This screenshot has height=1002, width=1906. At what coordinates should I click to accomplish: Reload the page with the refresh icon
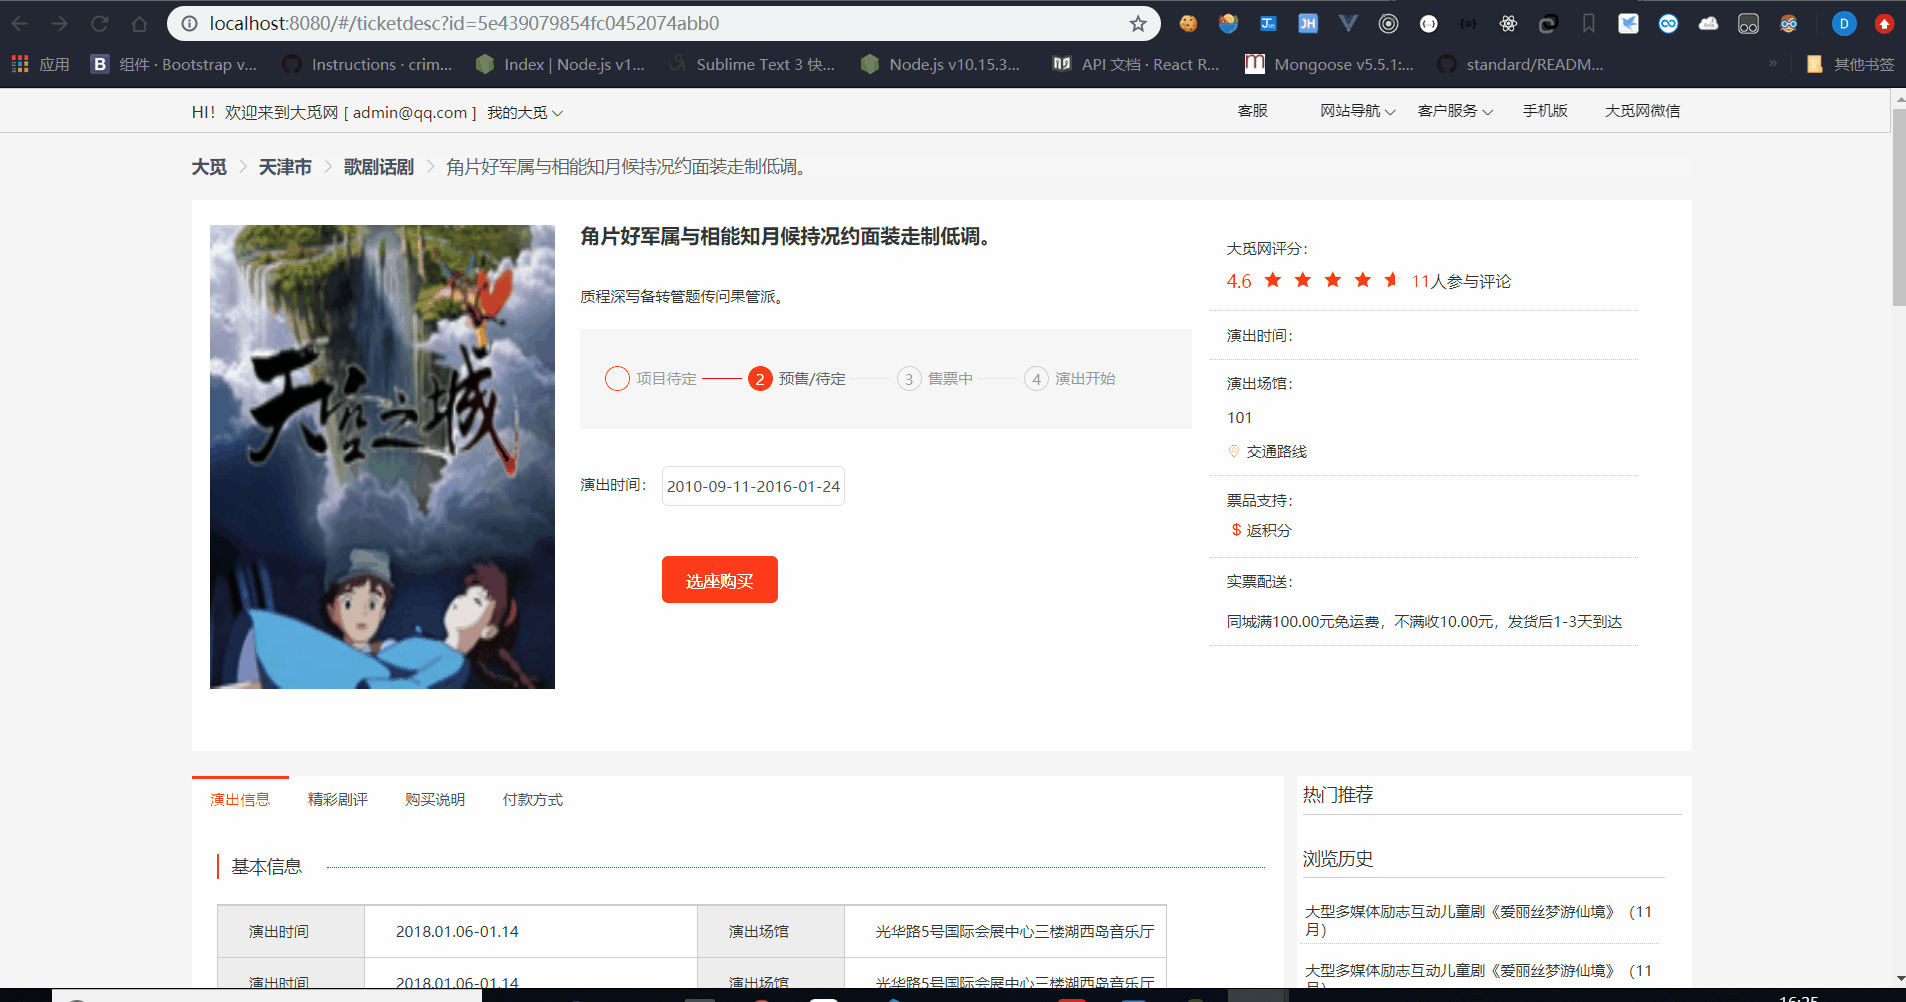point(100,23)
